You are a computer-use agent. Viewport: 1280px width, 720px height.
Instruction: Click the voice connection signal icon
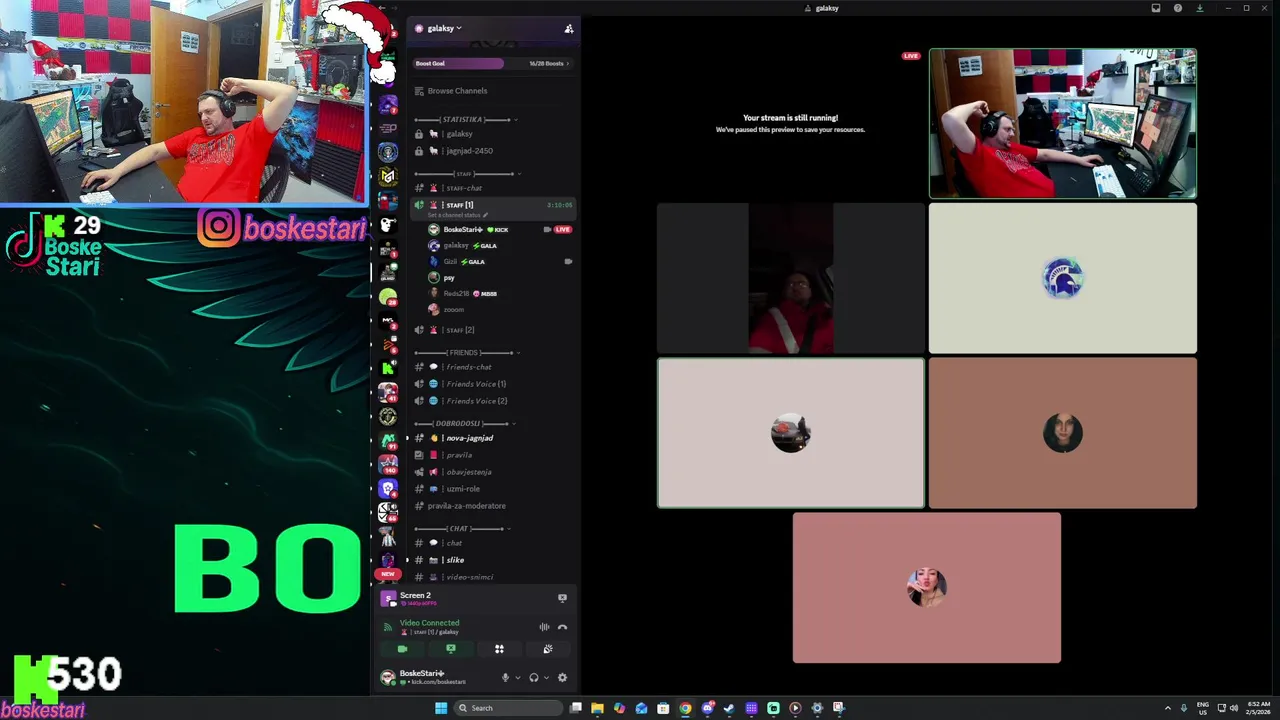[x=388, y=627]
